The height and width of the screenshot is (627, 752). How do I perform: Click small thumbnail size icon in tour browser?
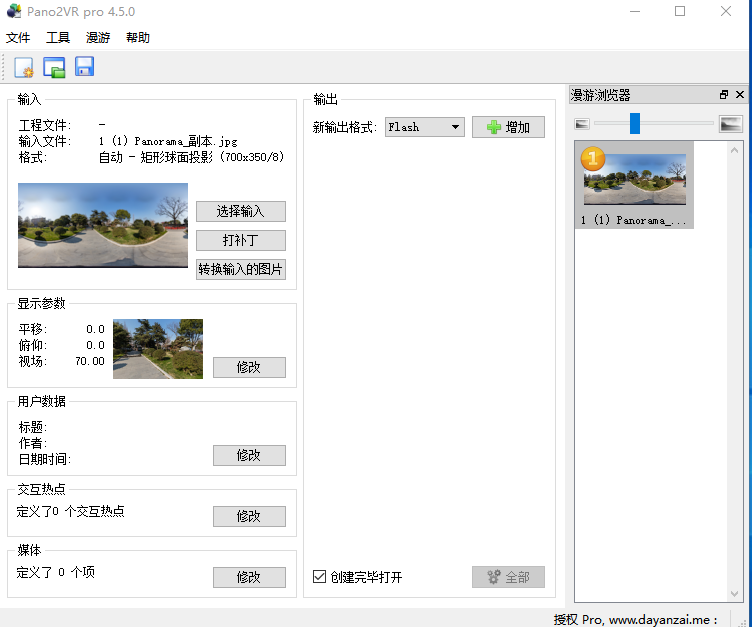tap(582, 124)
